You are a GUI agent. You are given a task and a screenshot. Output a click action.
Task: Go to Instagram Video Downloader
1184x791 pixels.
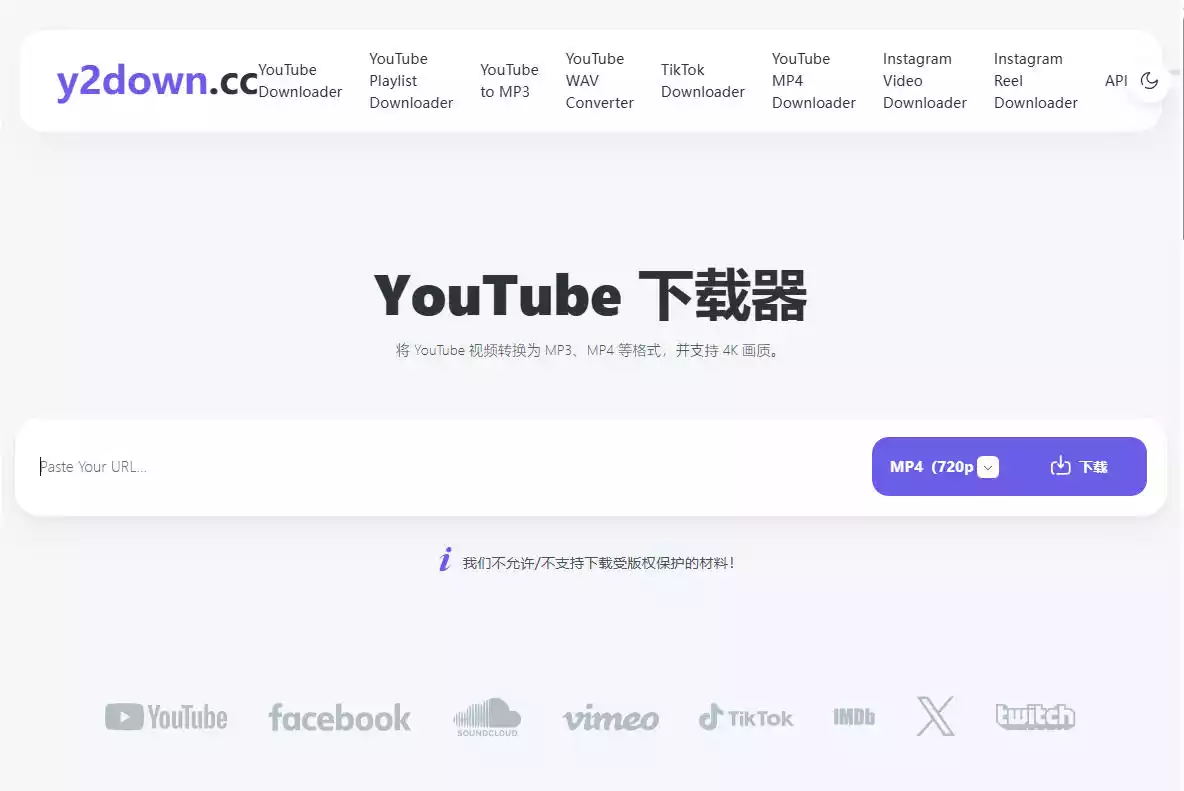tap(924, 81)
